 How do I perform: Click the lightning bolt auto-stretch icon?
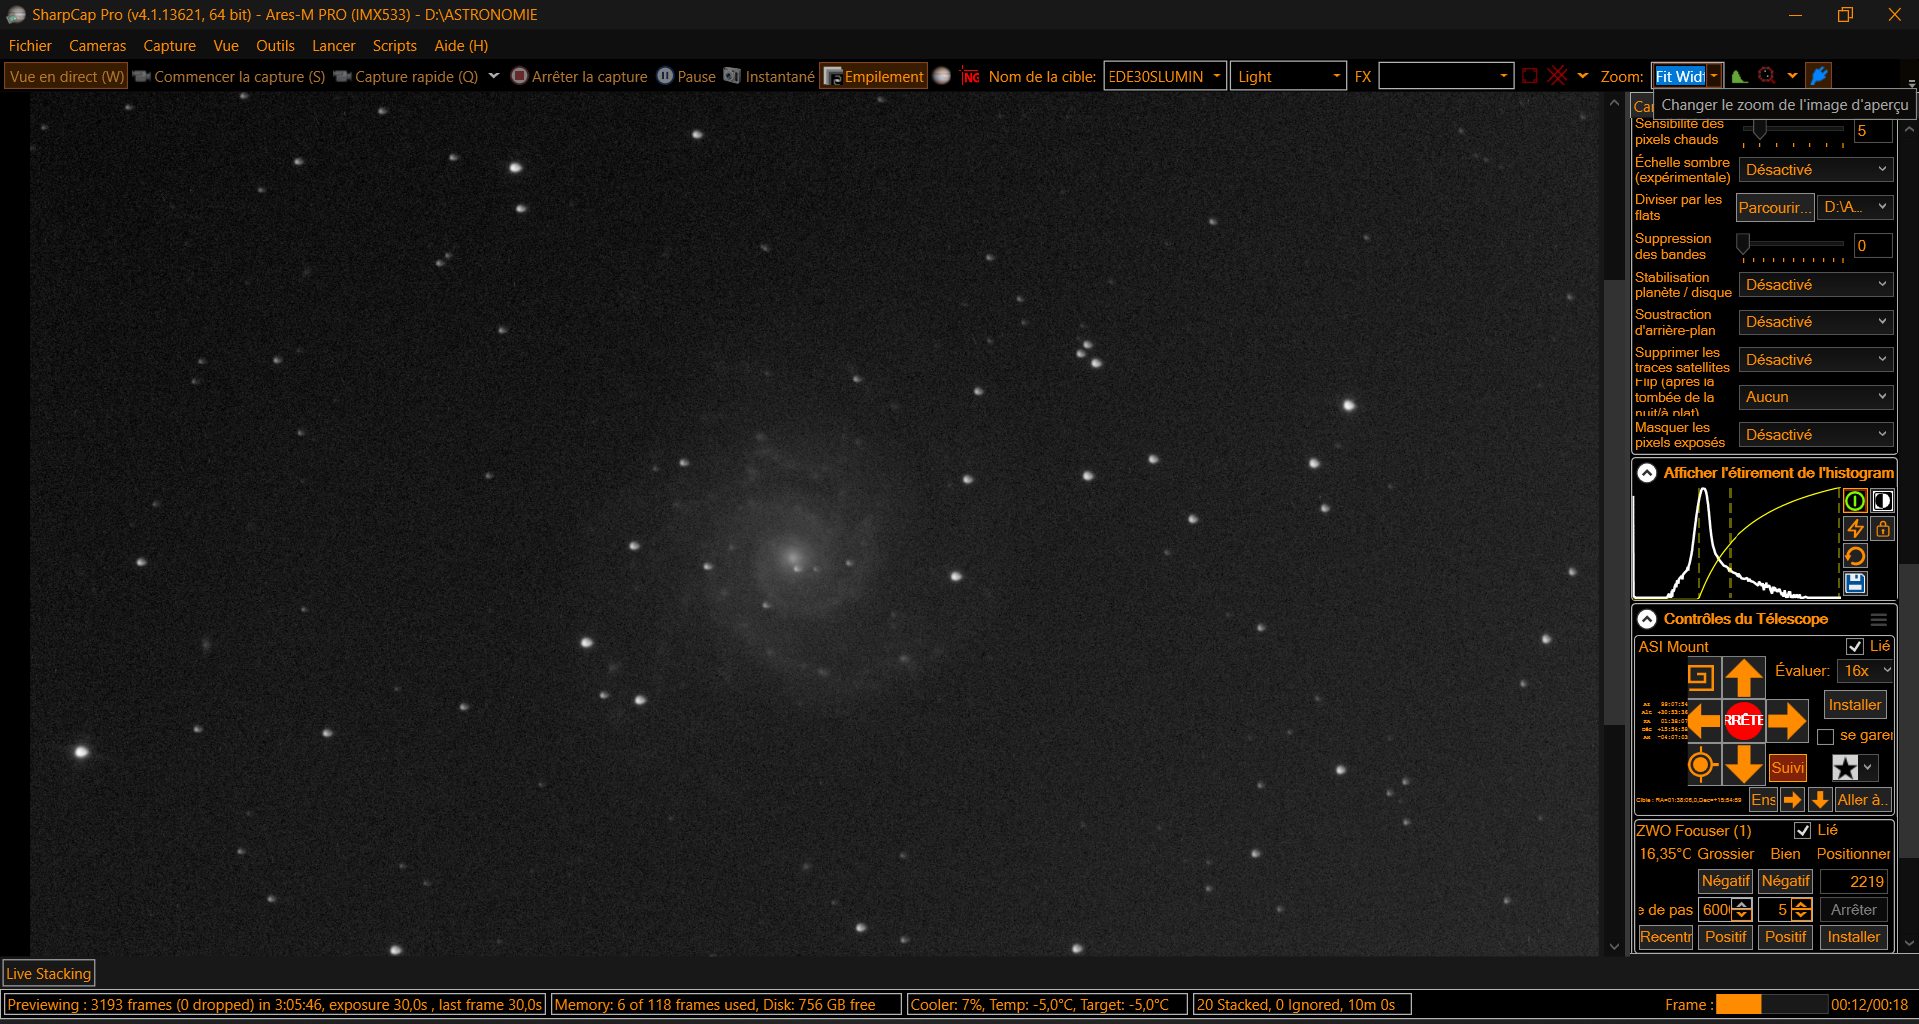(x=1855, y=528)
